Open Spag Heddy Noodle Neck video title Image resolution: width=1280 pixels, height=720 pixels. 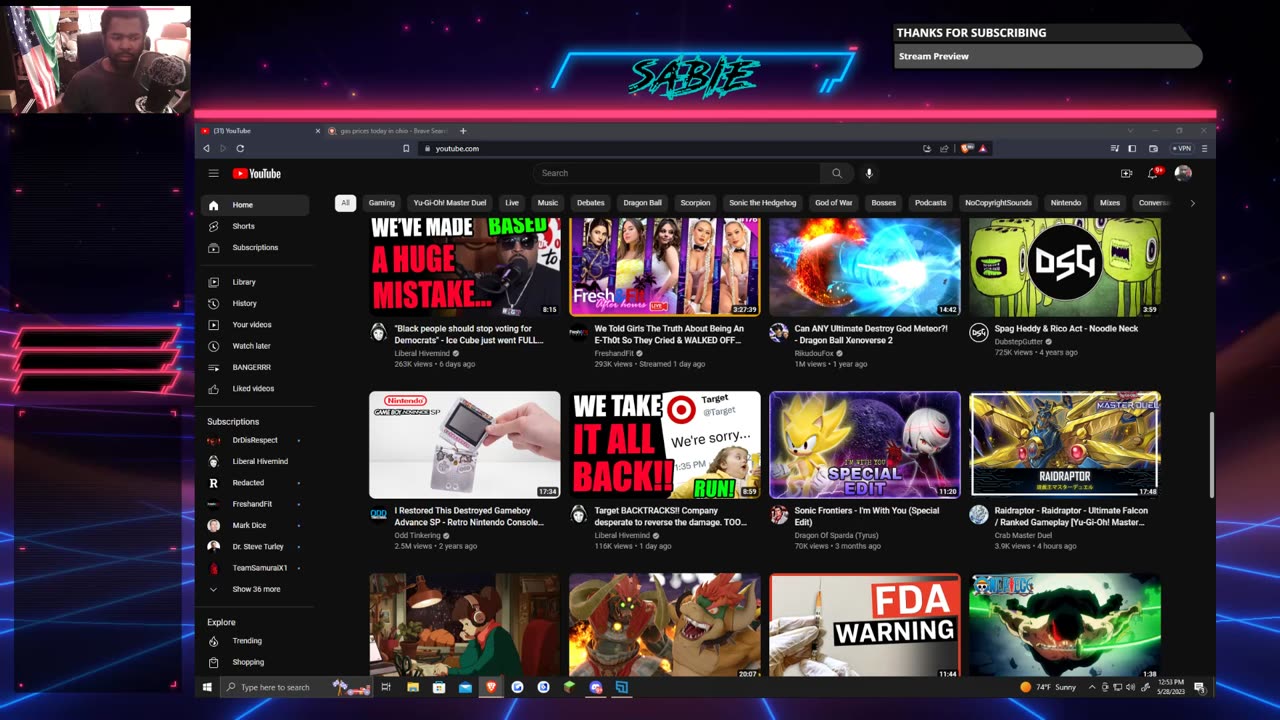coord(1066,328)
